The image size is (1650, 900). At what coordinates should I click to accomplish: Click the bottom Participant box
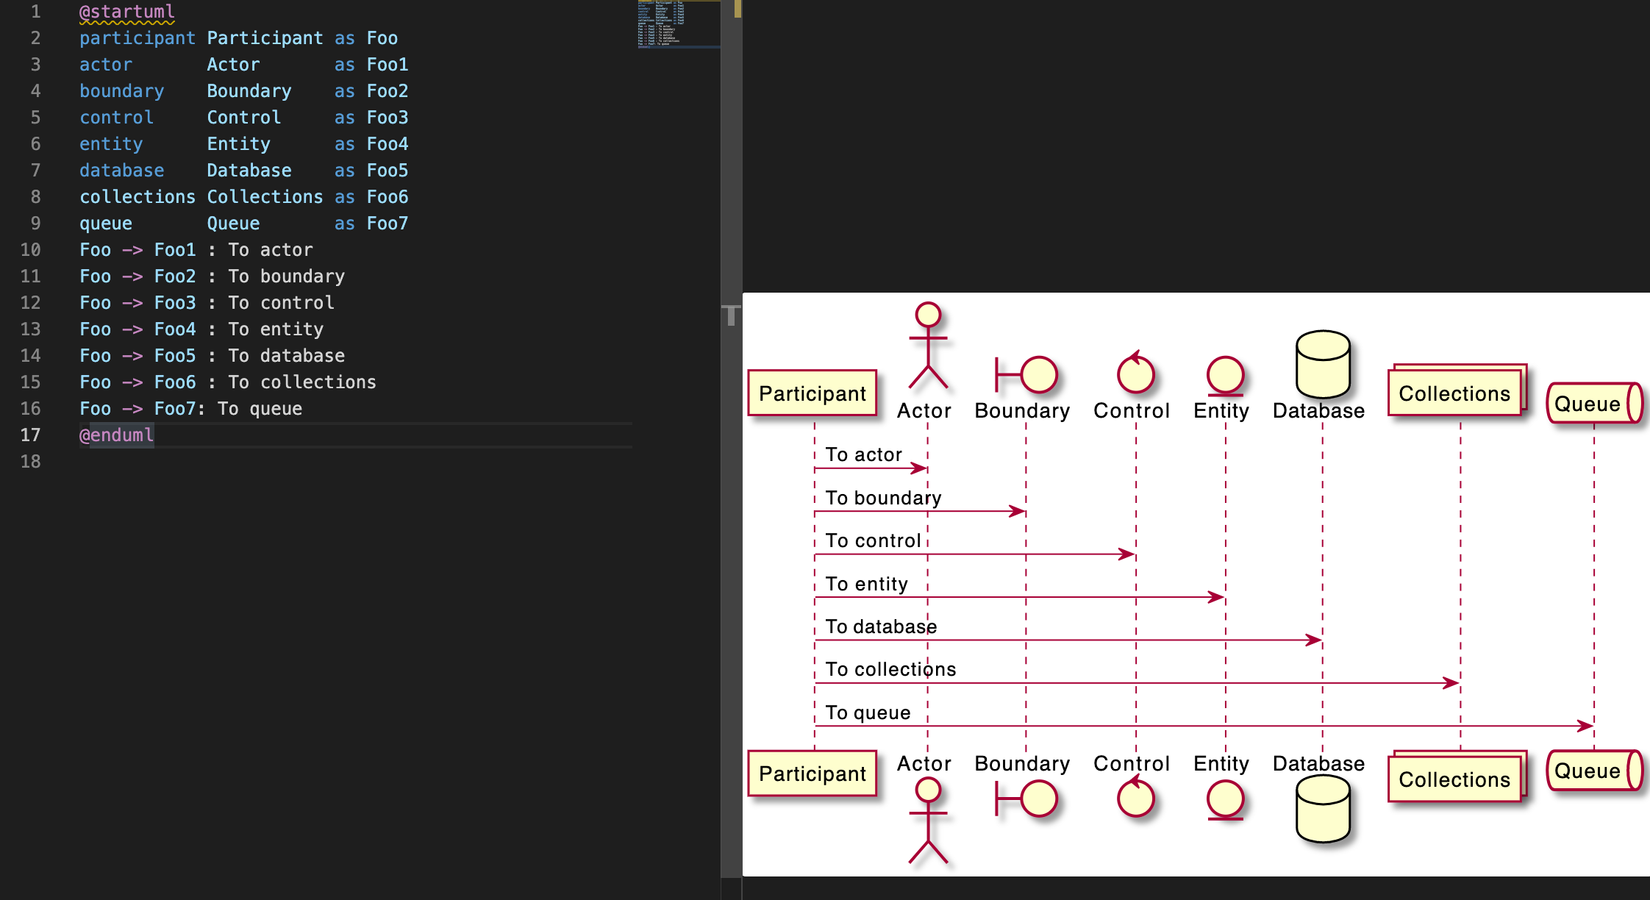[813, 773]
